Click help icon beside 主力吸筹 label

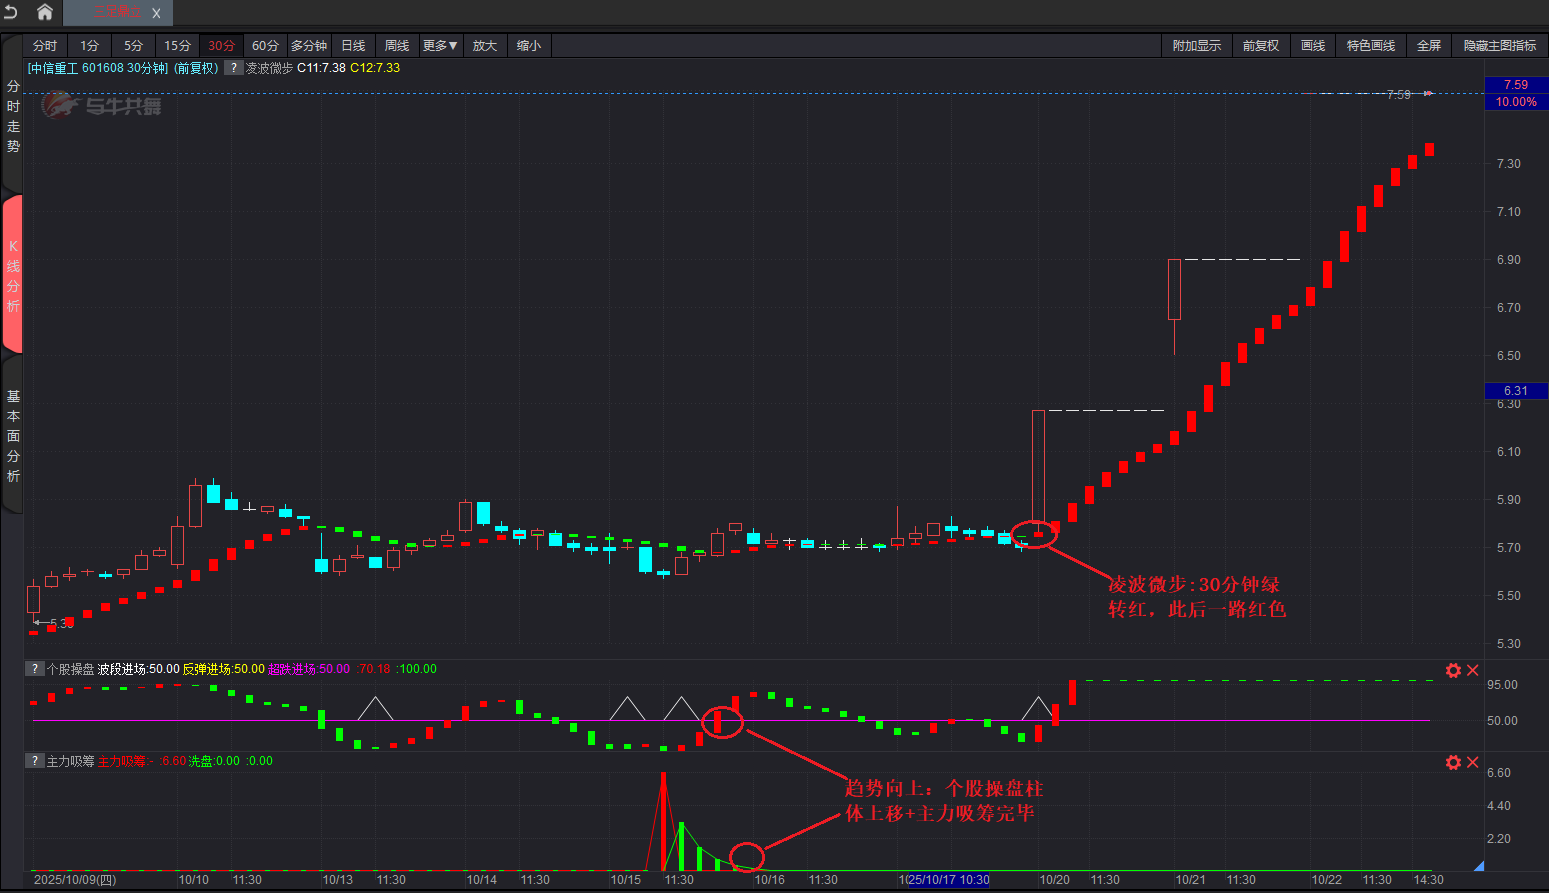[35, 761]
